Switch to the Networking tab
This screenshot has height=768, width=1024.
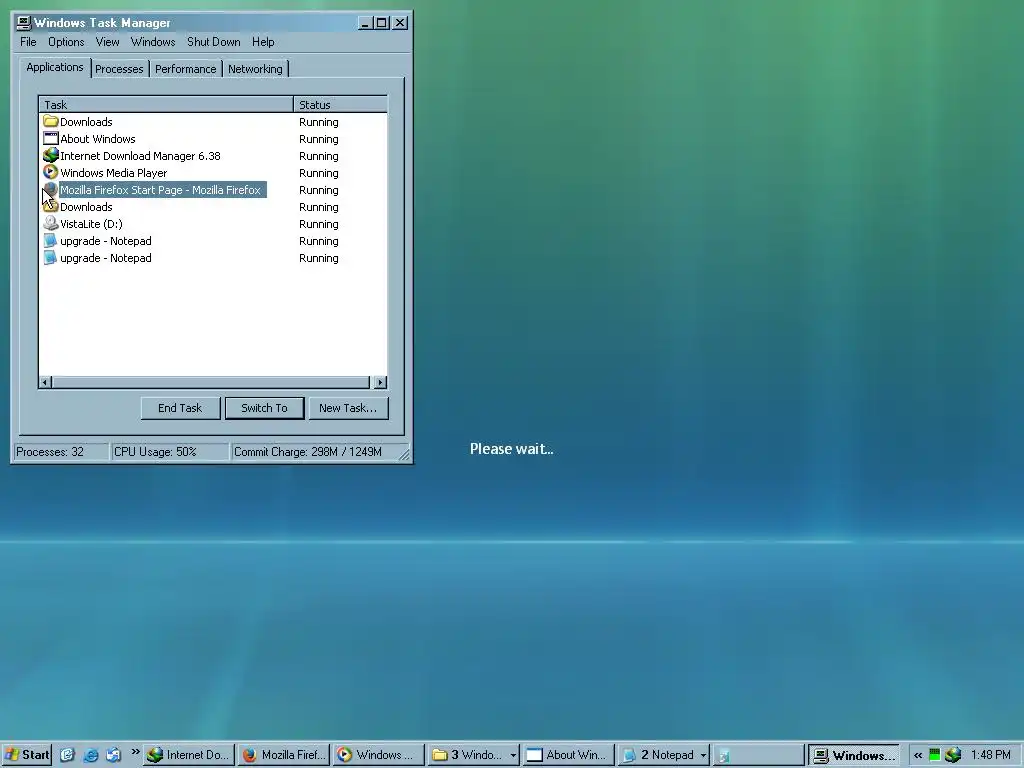255,69
